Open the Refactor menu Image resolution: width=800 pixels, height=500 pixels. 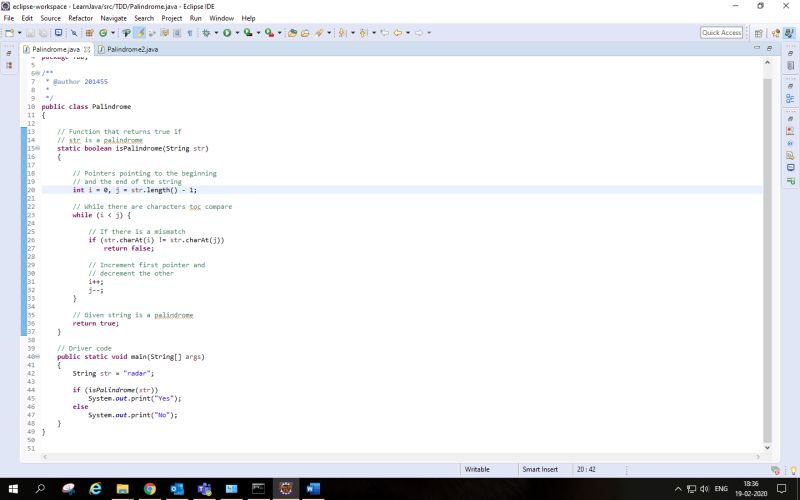tap(81, 18)
